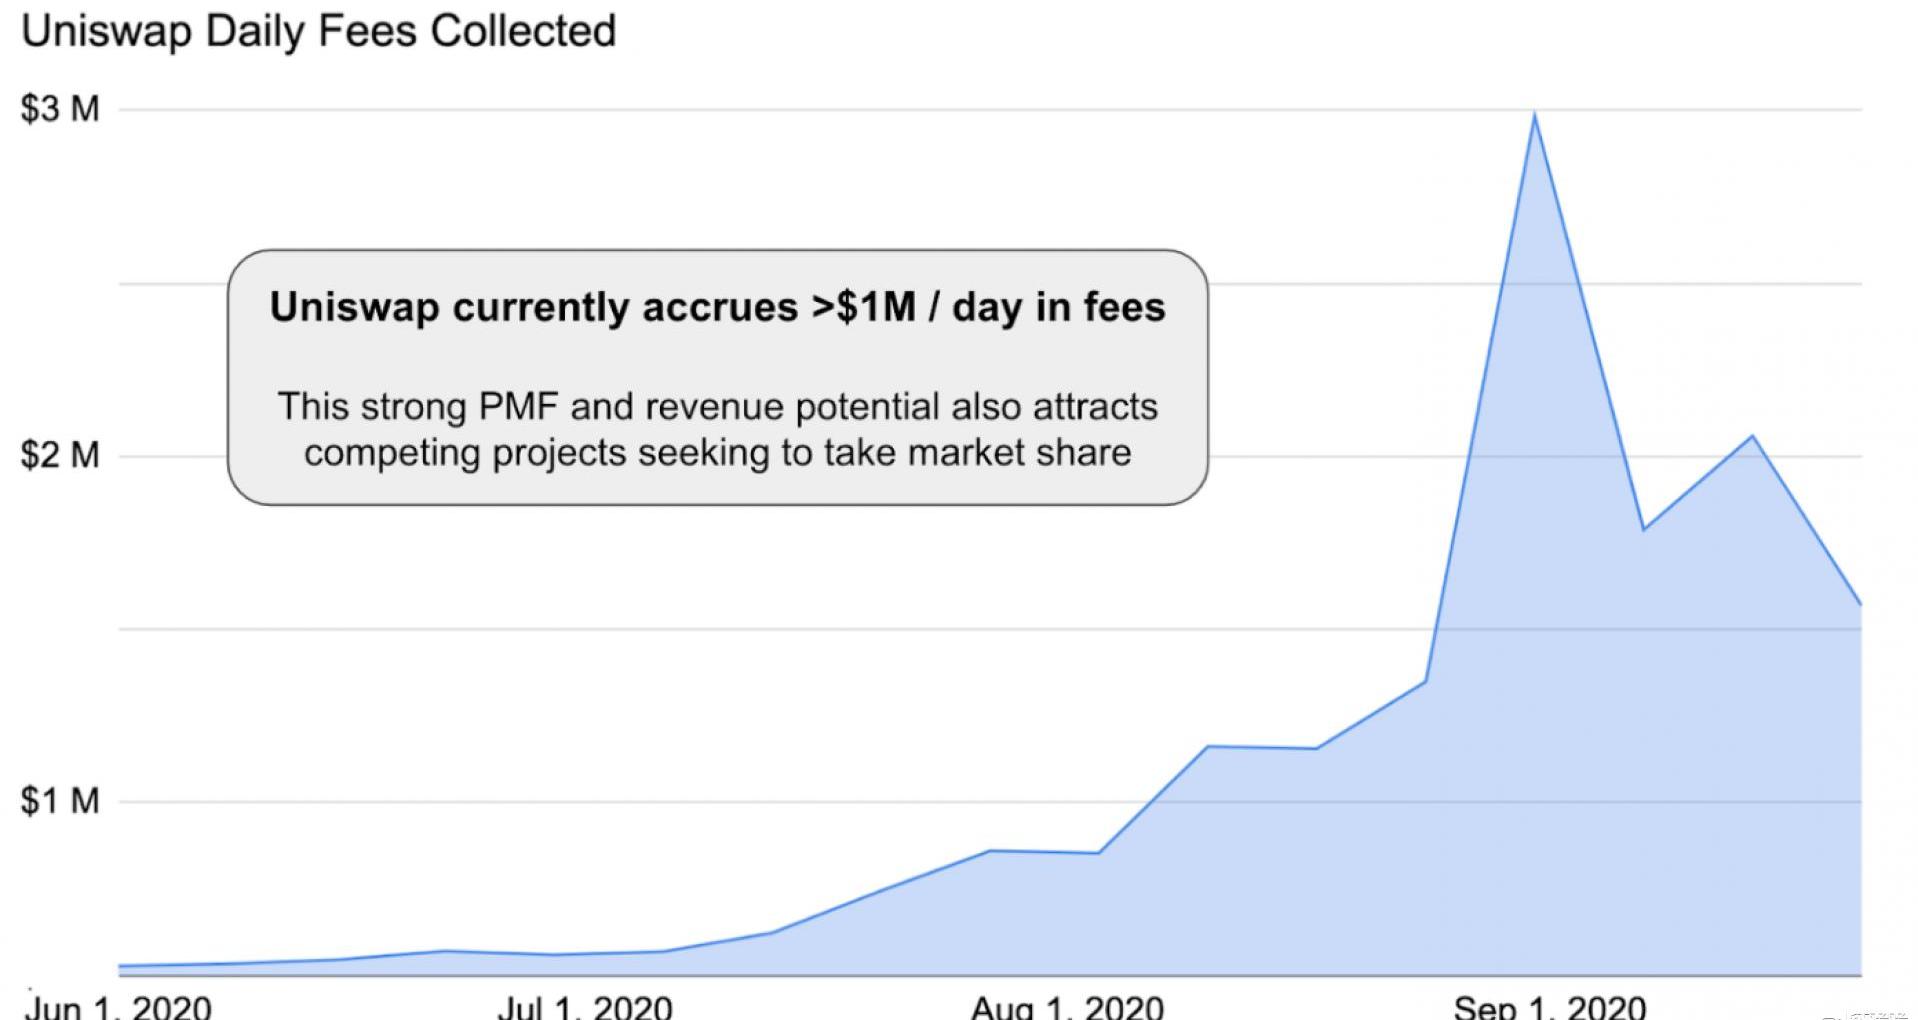Click the $2 M y-axis label
The height and width of the screenshot is (1020, 1918).
[60, 455]
